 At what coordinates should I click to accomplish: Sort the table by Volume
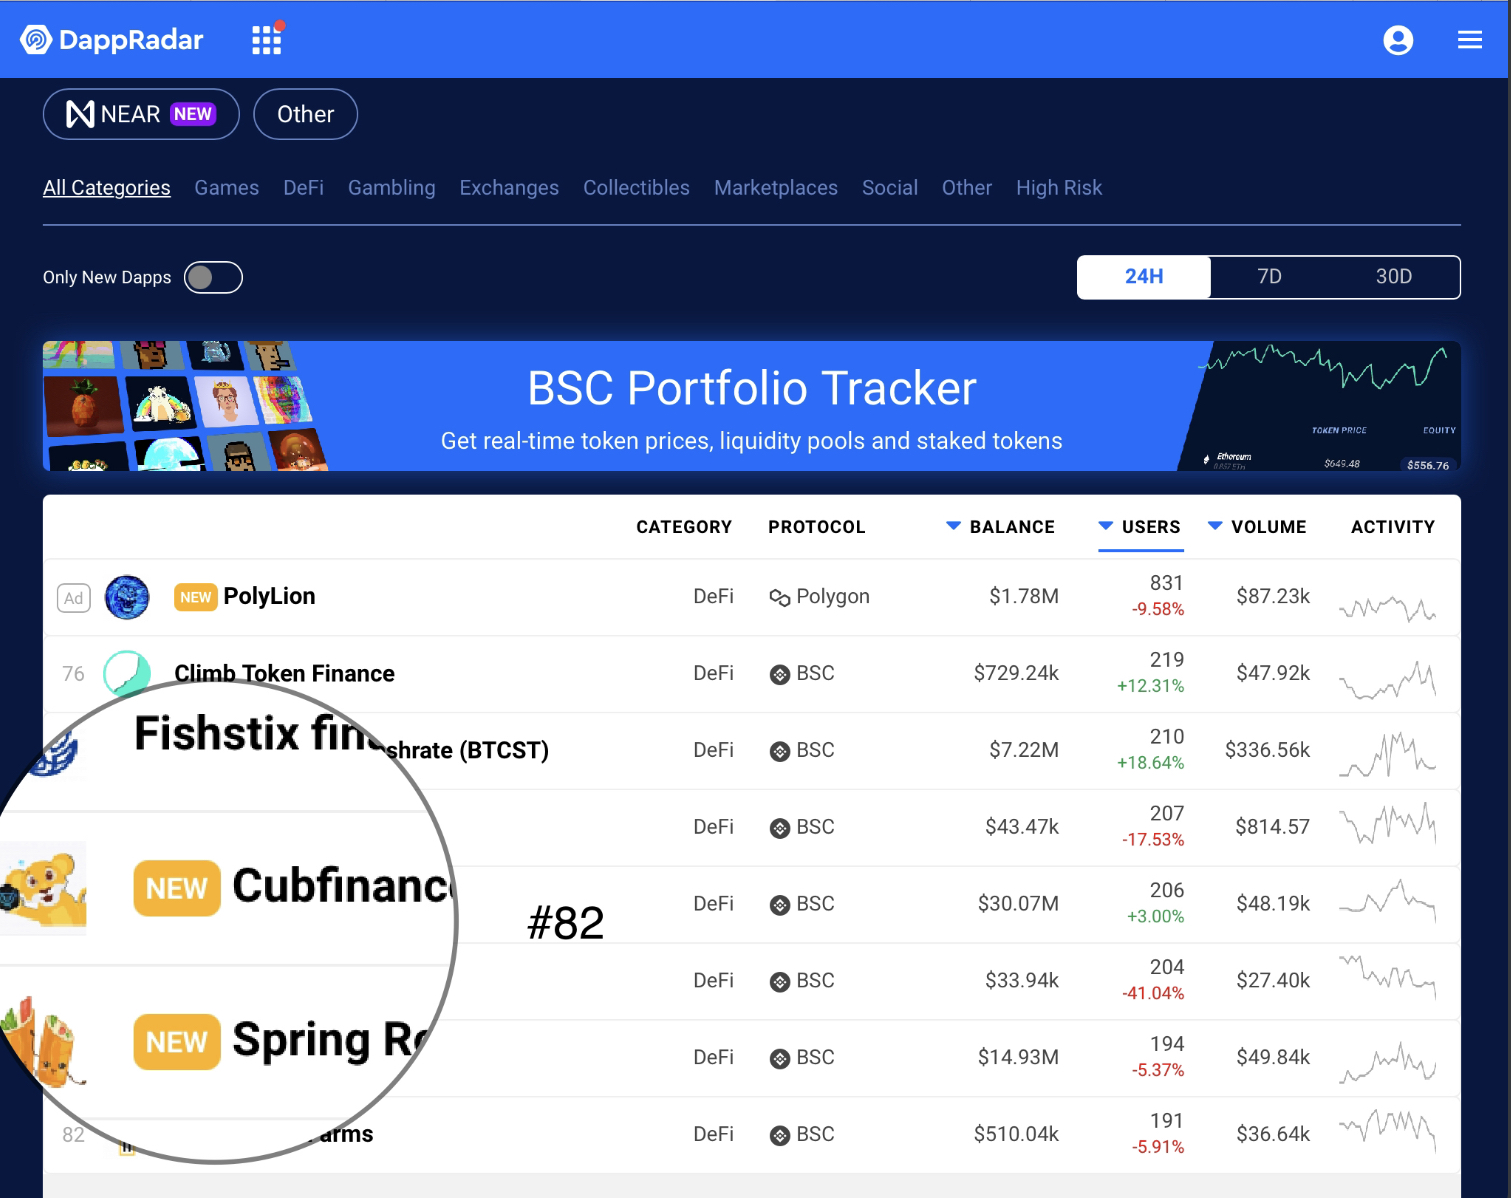coord(1257,527)
